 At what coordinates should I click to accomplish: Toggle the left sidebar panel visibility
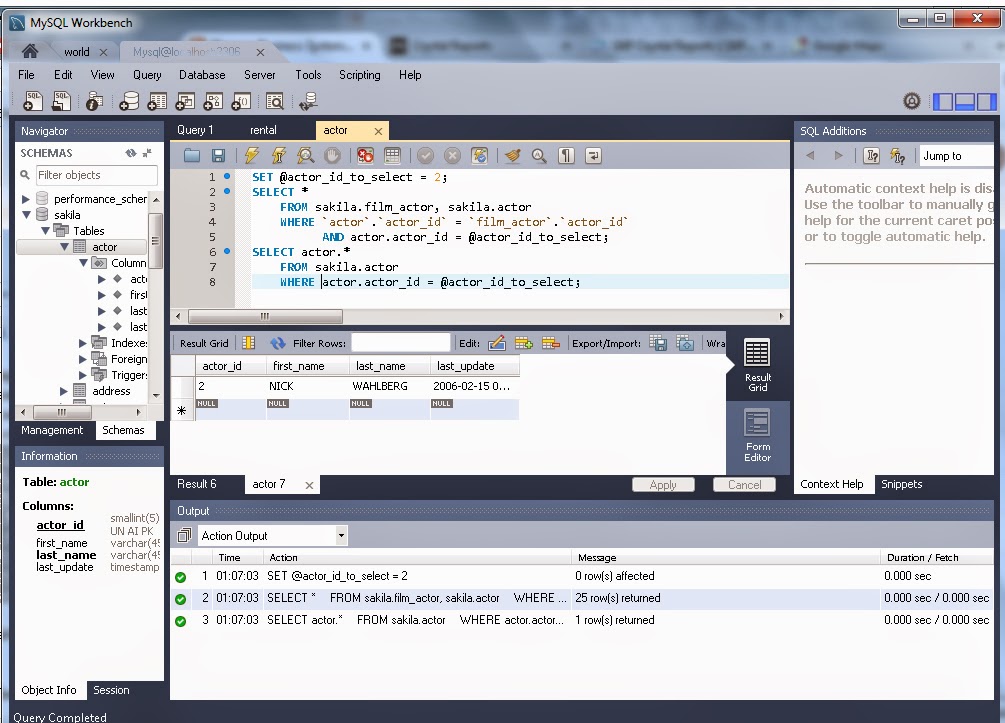pos(942,101)
